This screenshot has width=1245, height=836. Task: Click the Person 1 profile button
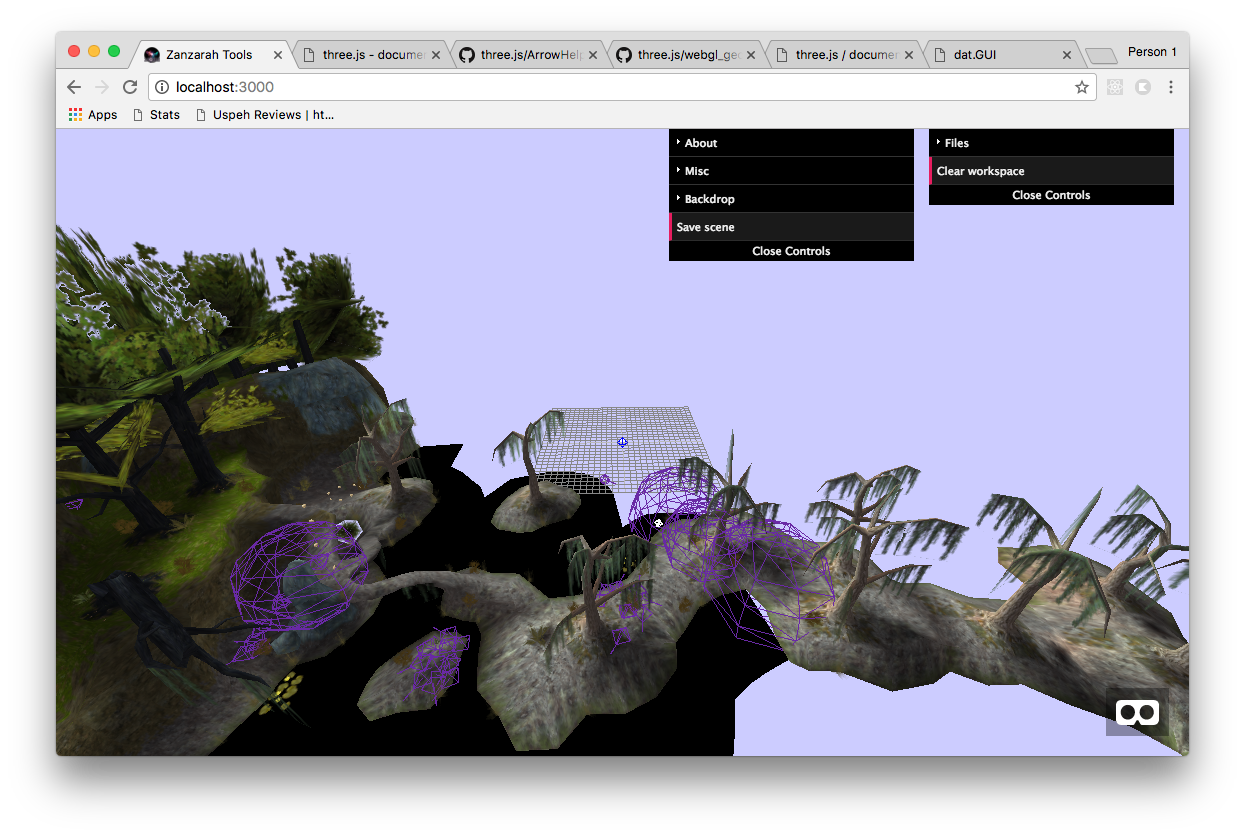point(1152,52)
